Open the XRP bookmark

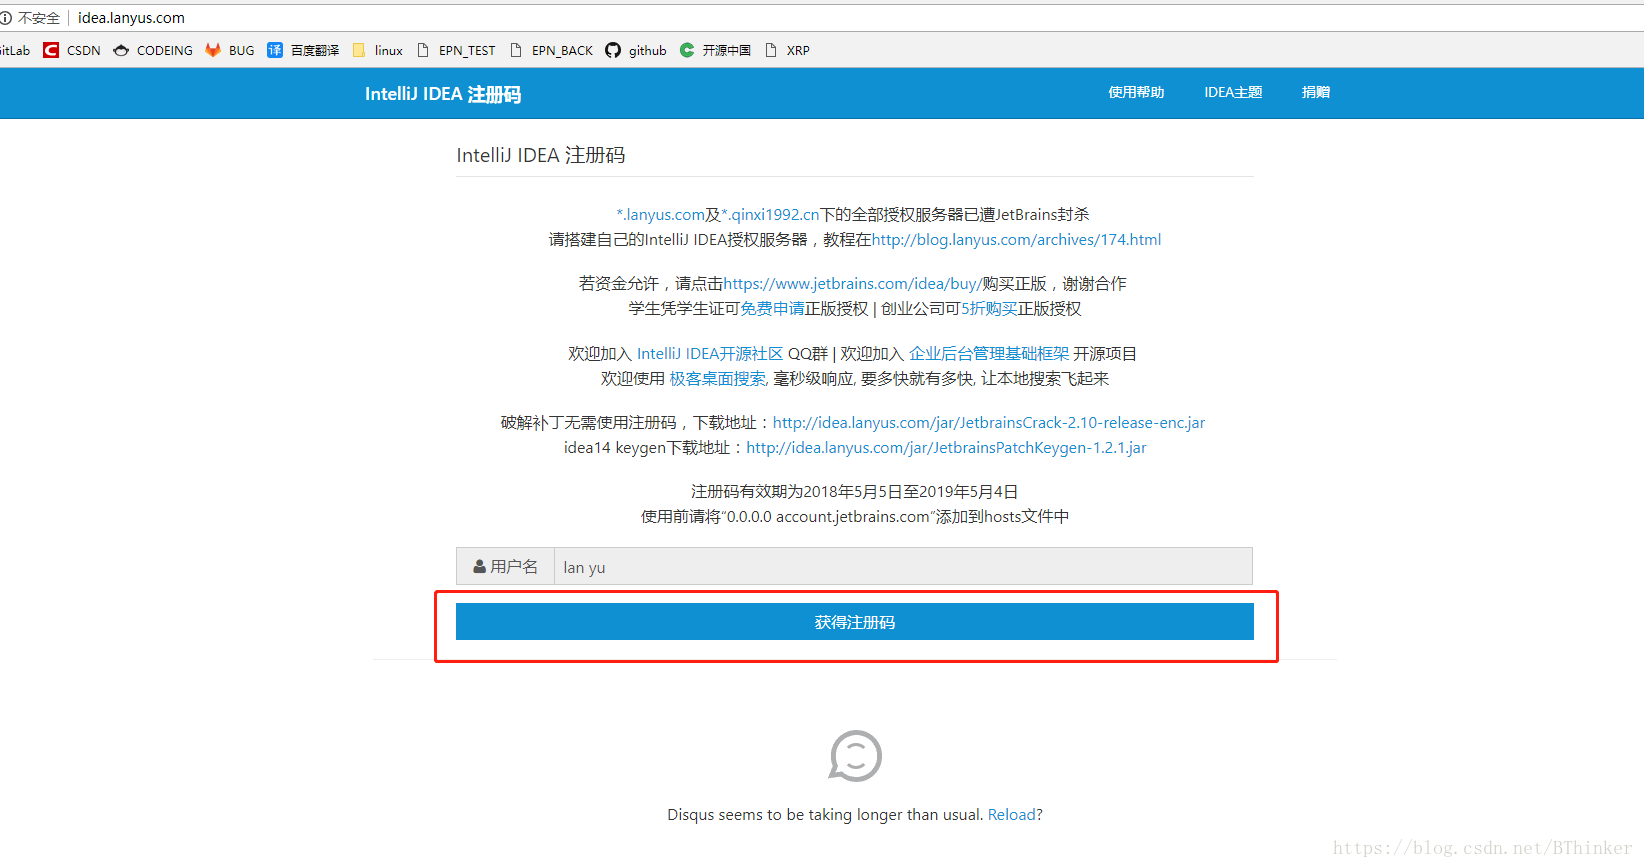point(787,50)
